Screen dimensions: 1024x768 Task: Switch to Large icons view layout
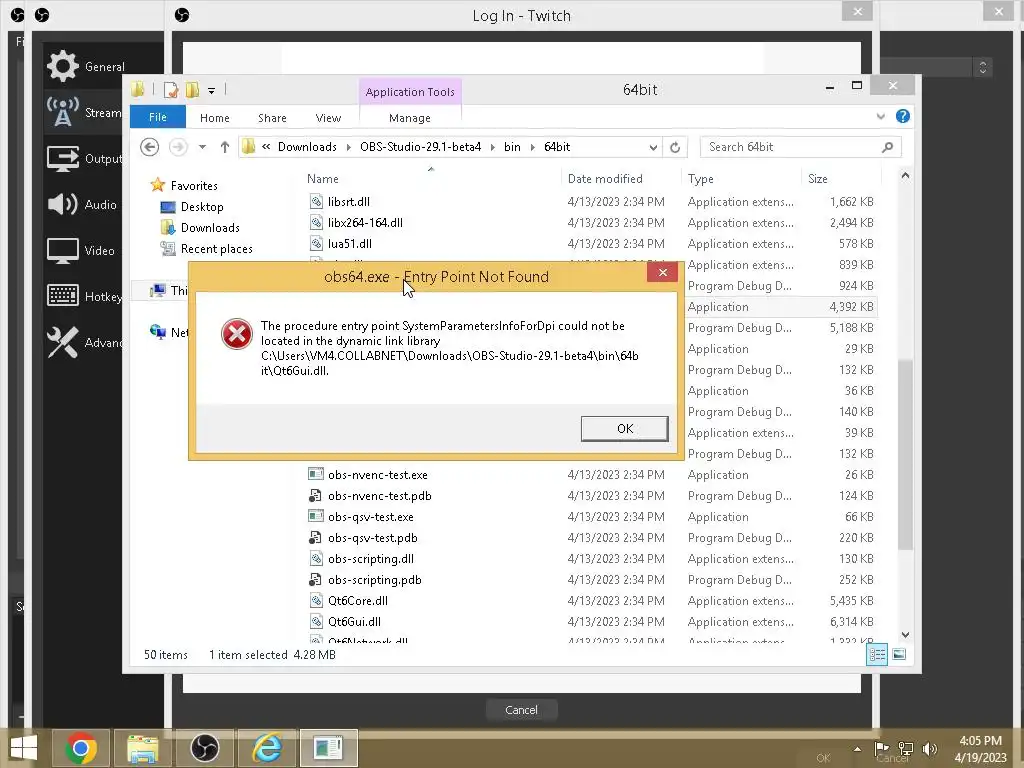pyautogui.click(x=899, y=654)
